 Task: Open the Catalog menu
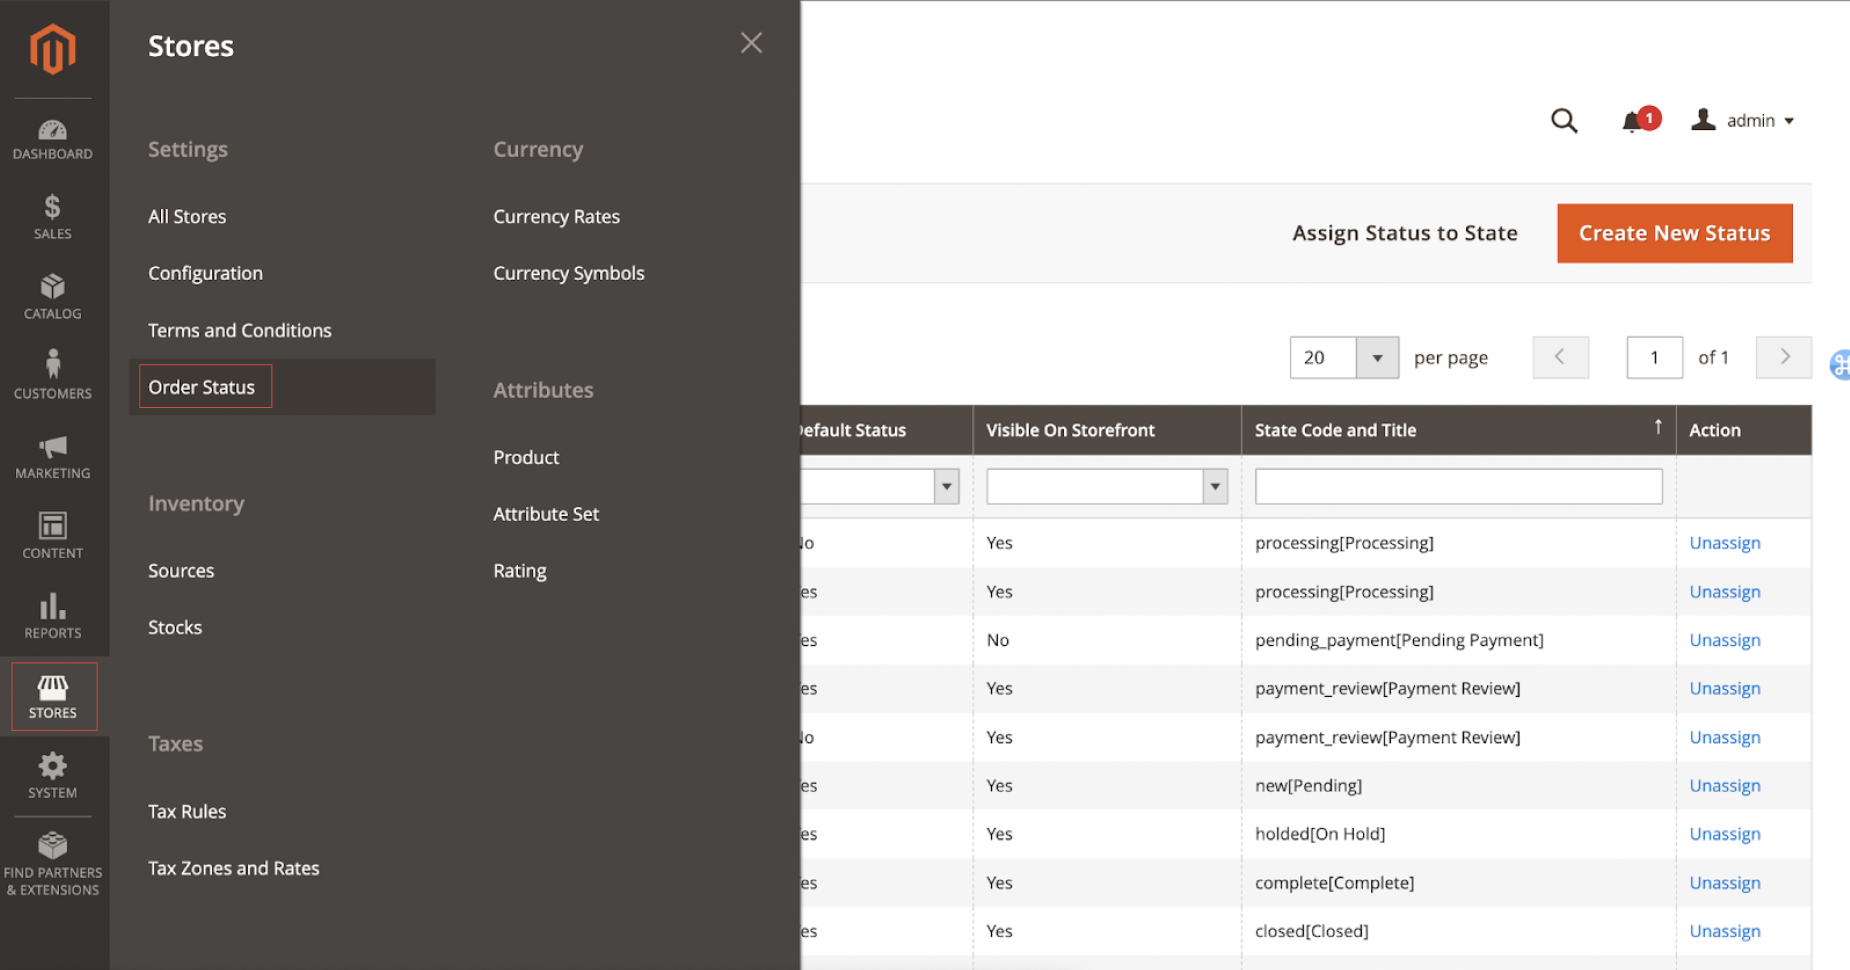(53, 297)
